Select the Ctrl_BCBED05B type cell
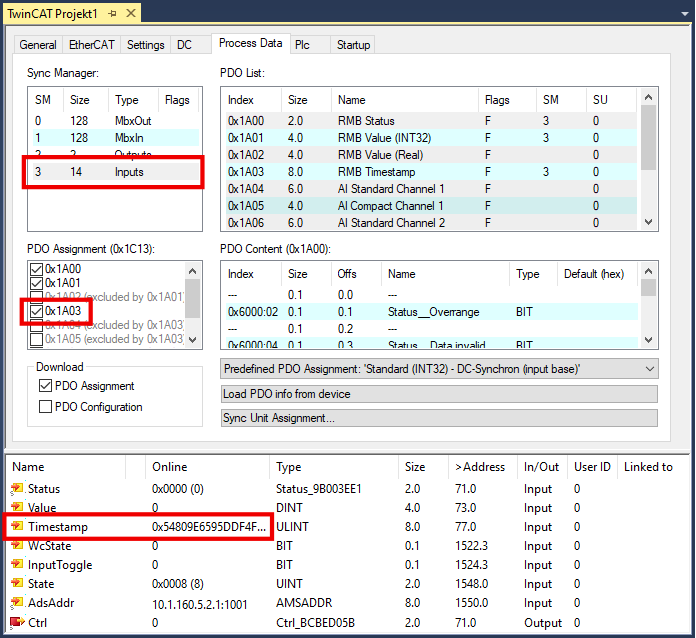The width and height of the screenshot is (696, 638). pyautogui.click(x=315, y=622)
